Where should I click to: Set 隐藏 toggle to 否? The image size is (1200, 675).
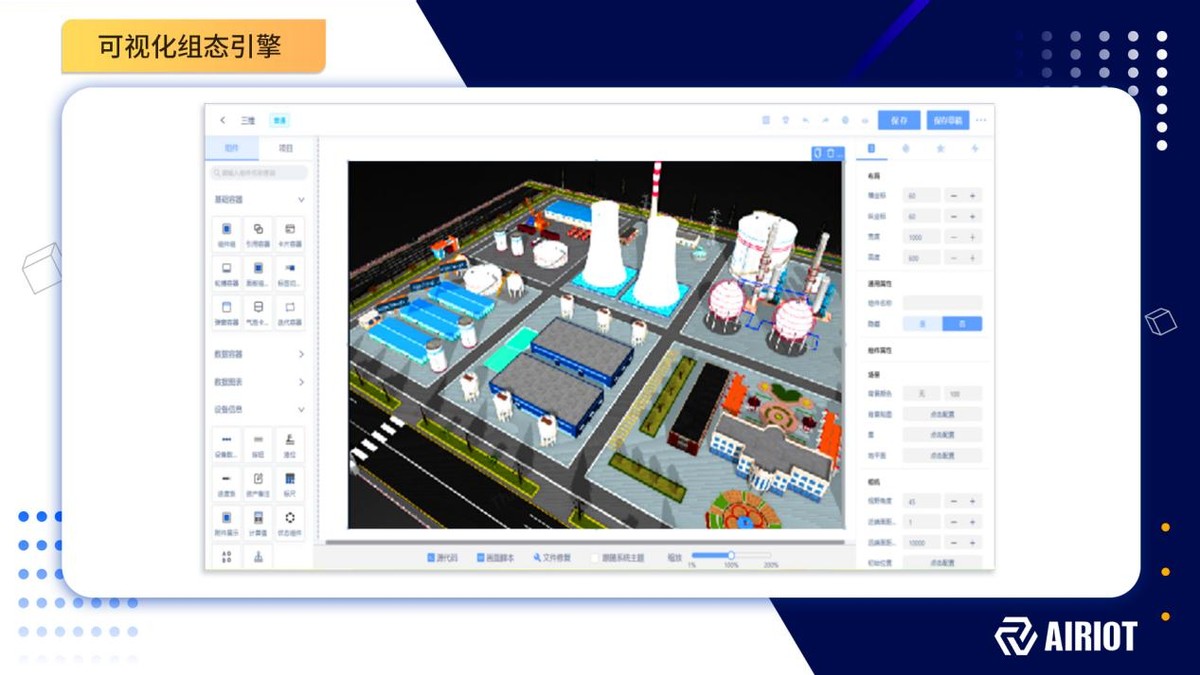[962, 324]
